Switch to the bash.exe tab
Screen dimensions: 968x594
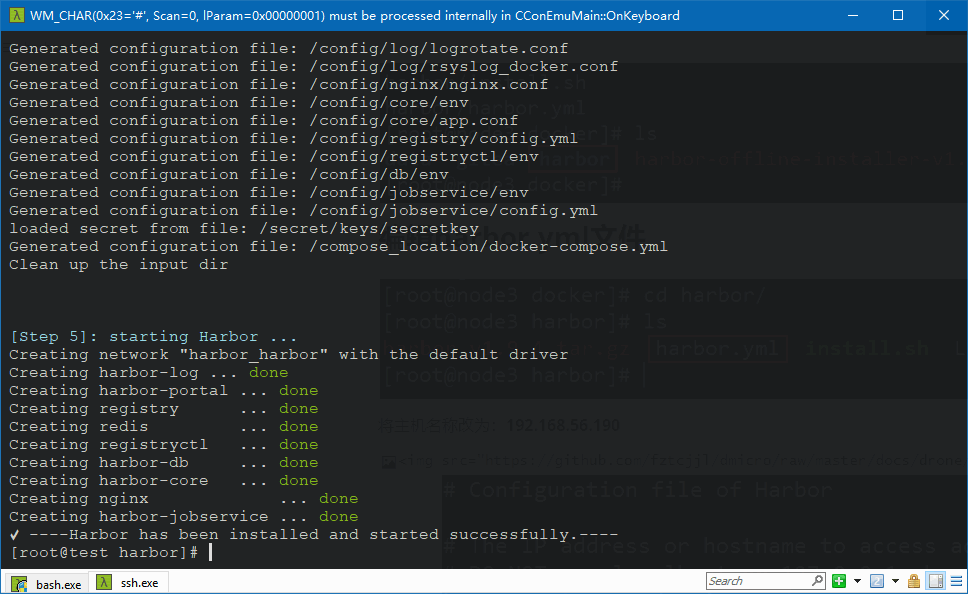point(47,583)
